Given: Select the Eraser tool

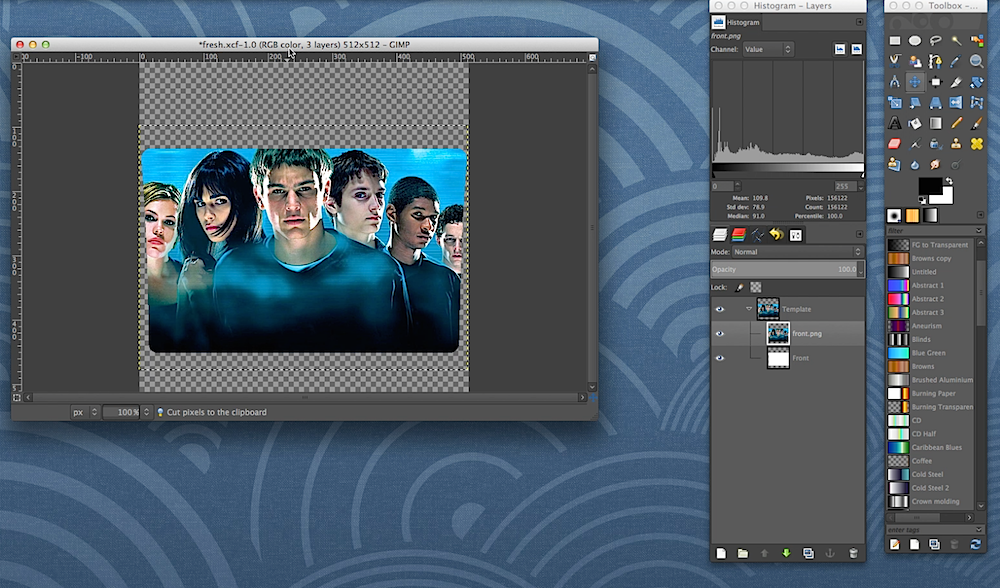Looking at the screenshot, I should point(895,143).
